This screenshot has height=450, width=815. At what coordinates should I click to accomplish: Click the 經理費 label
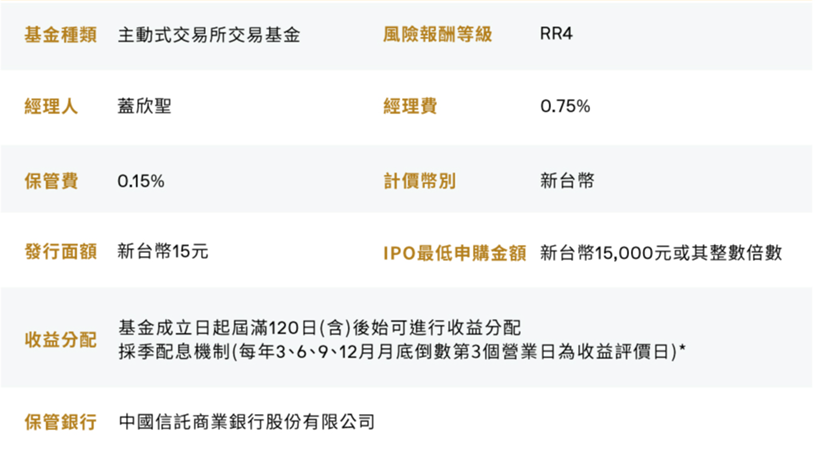(410, 106)
